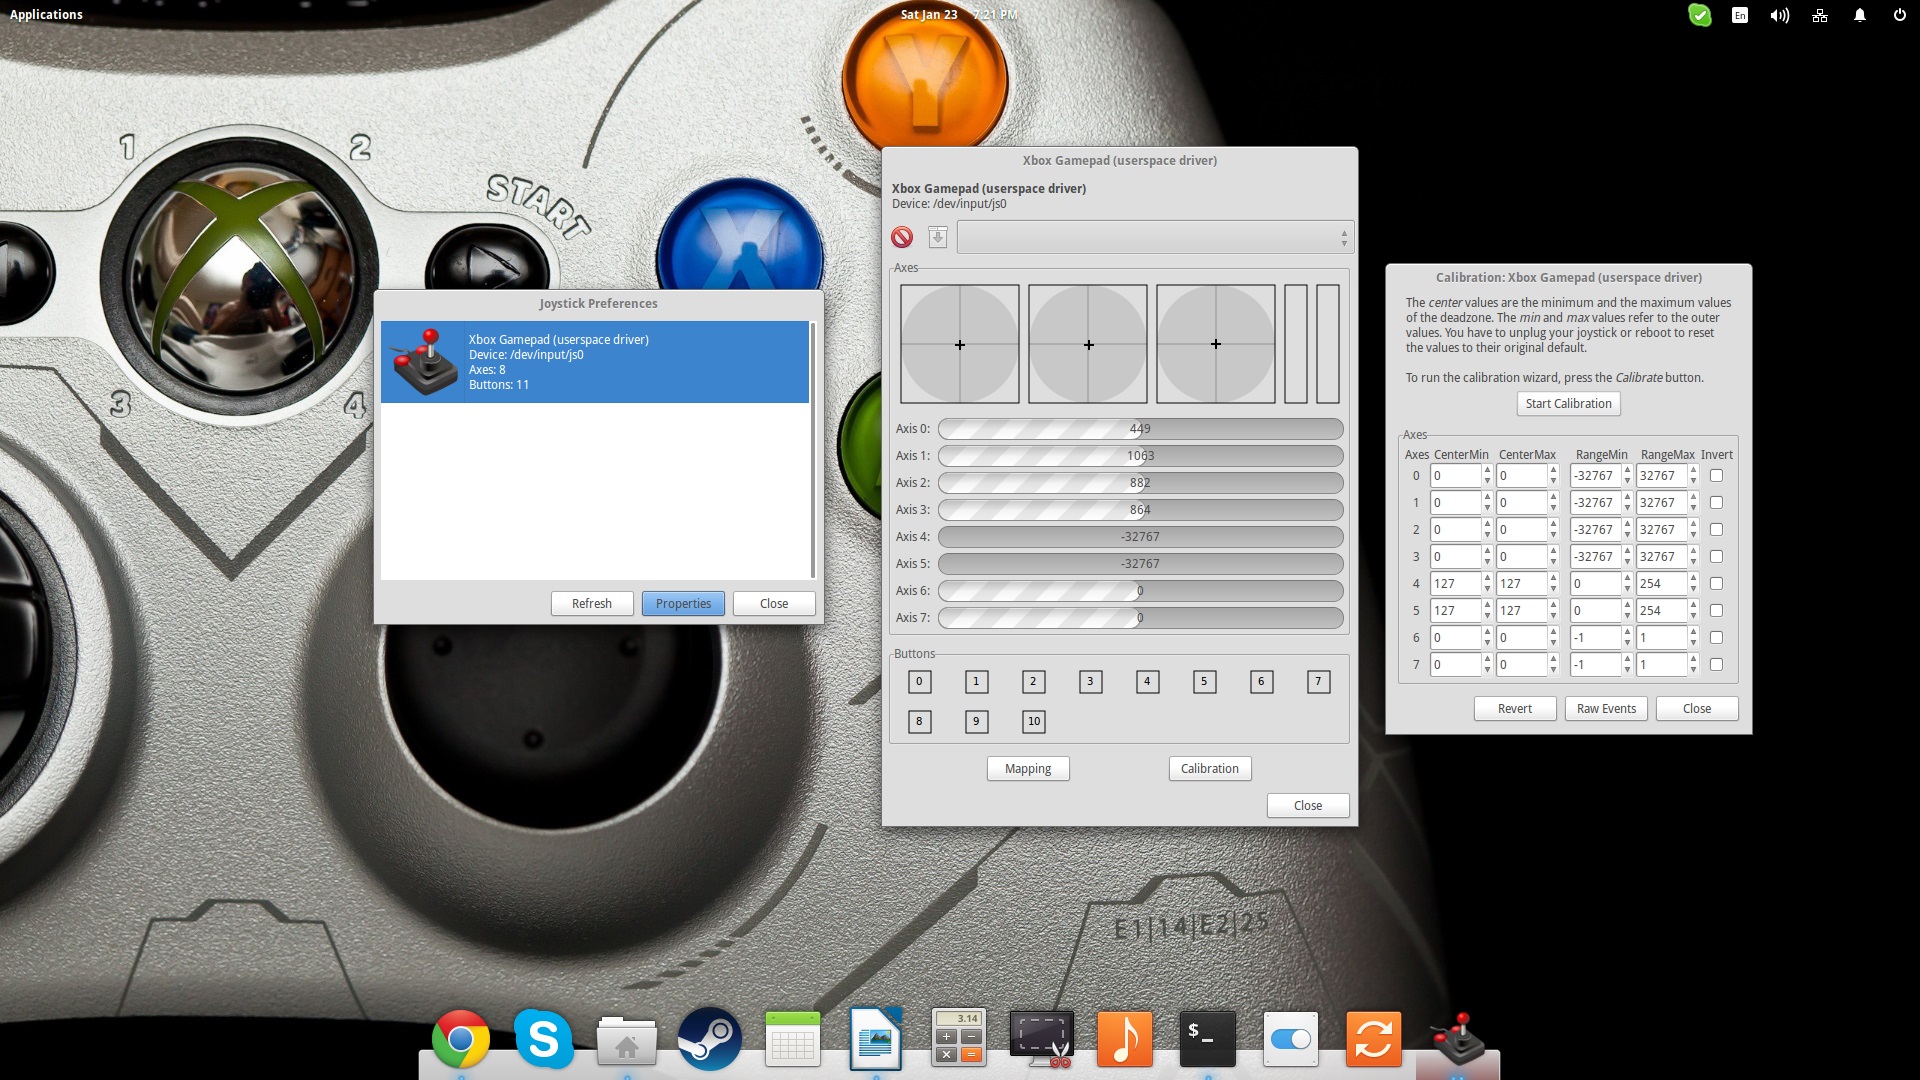Viewport: 1920px width, 1080px height.
Task: Increment RangeMax stepper for axis 5
Action: pyautogui.click(x=1693, y=605)
